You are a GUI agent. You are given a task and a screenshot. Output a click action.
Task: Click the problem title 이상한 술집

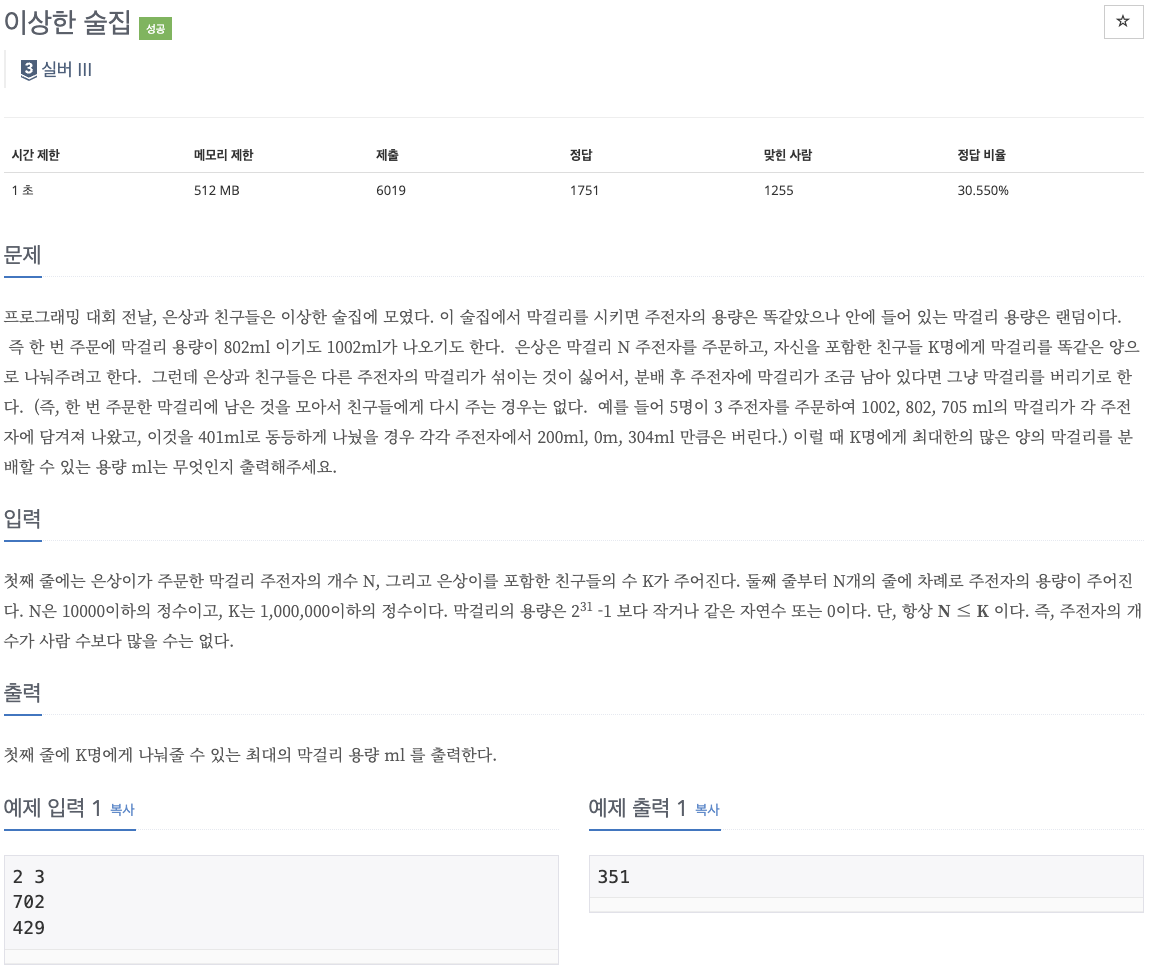pos(68,24)
